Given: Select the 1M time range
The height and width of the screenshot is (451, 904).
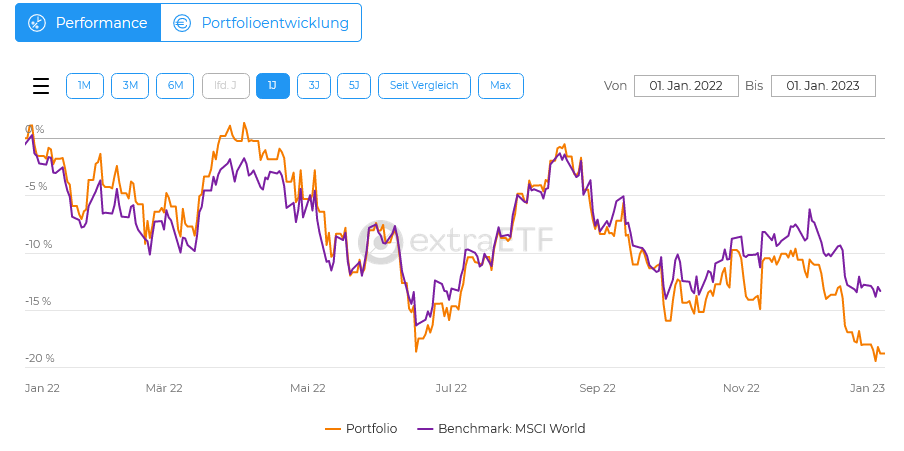Looking at the screenshot, I should coord(84,86).
